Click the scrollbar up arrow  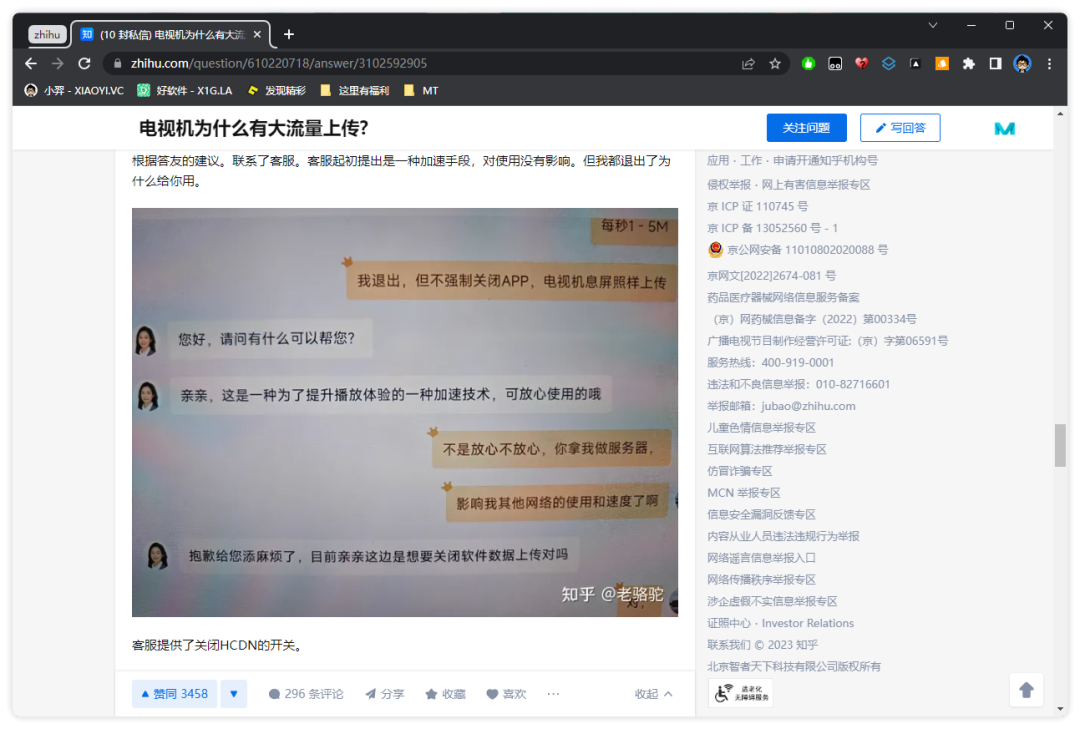(1060, 114)
